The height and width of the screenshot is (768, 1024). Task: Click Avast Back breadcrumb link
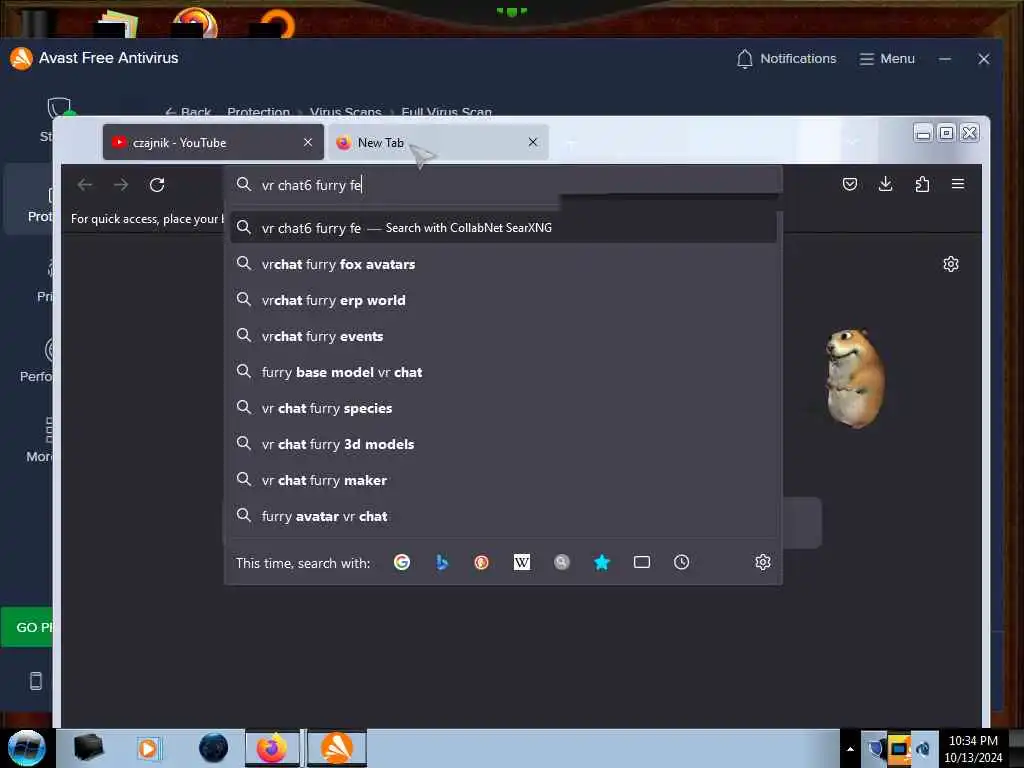pyautogui.click(x=188, y=112)
